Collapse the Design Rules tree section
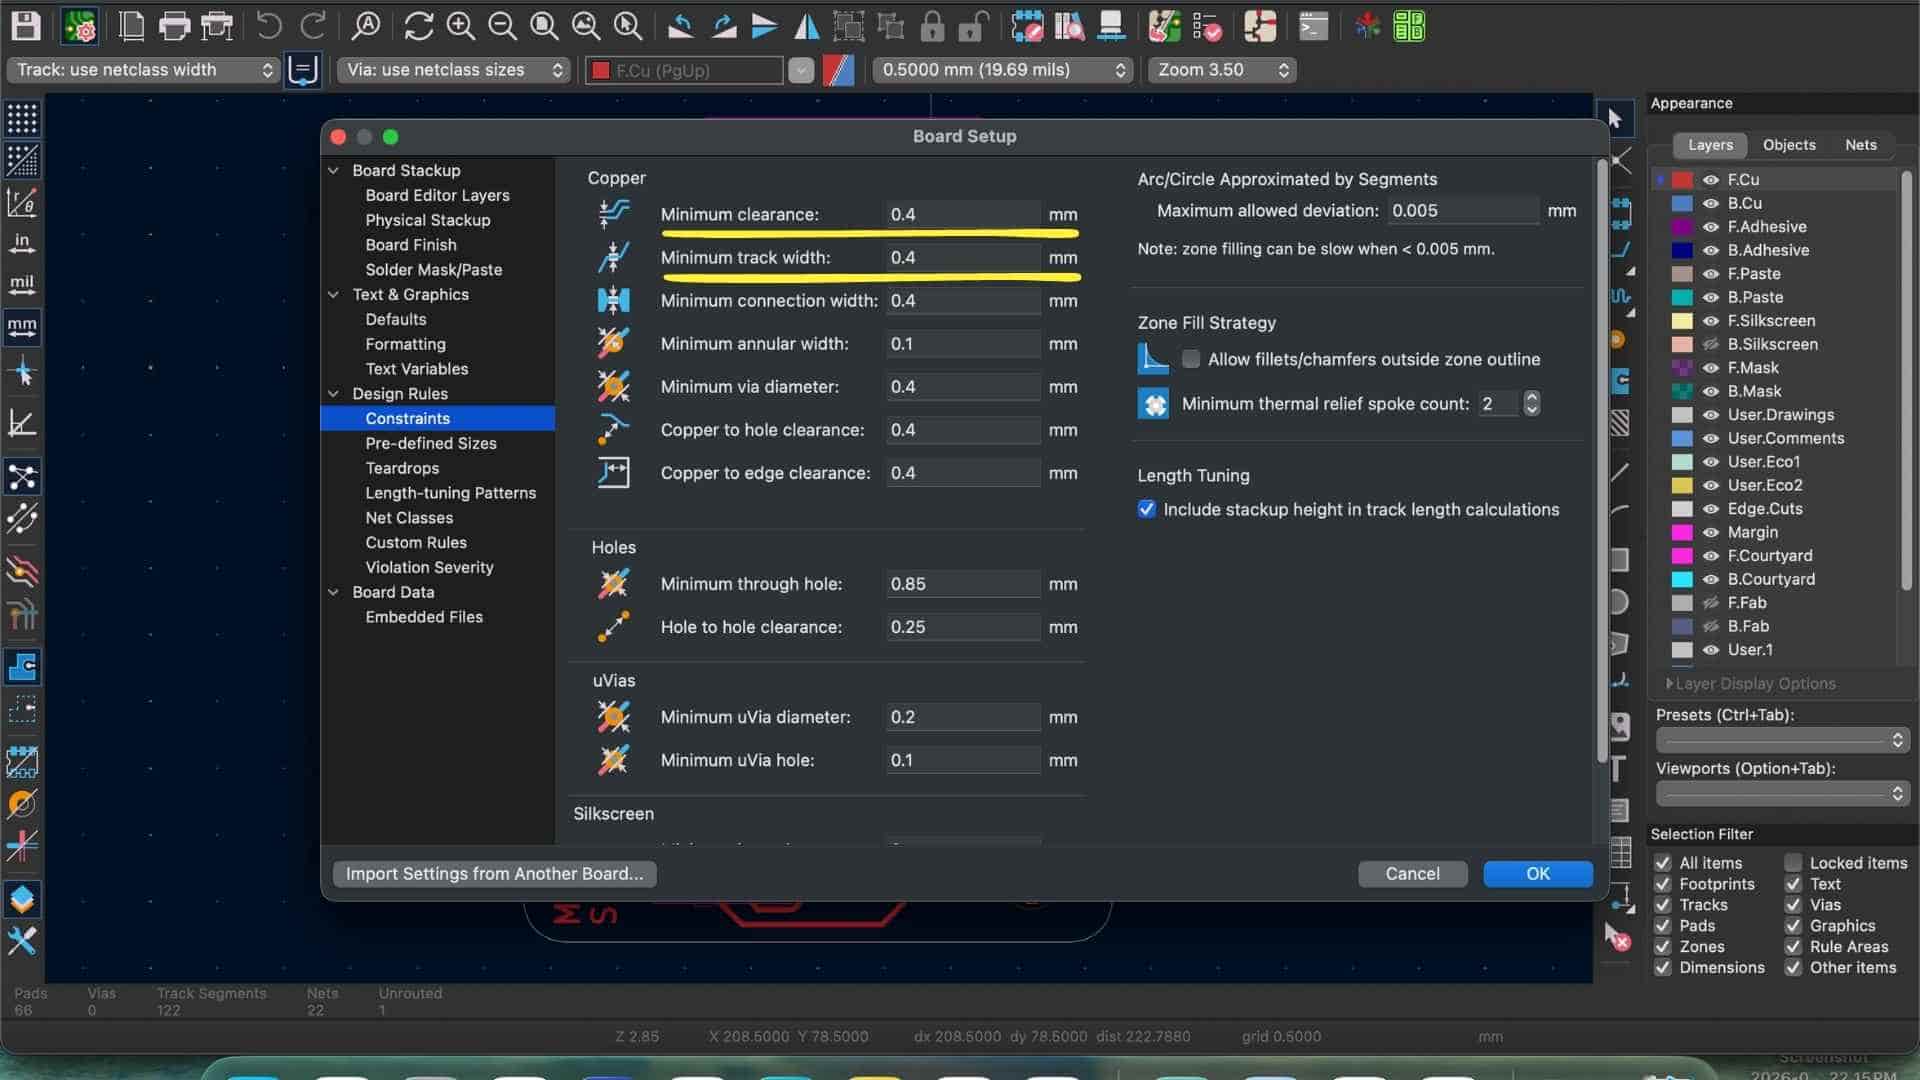 (334, 394)
